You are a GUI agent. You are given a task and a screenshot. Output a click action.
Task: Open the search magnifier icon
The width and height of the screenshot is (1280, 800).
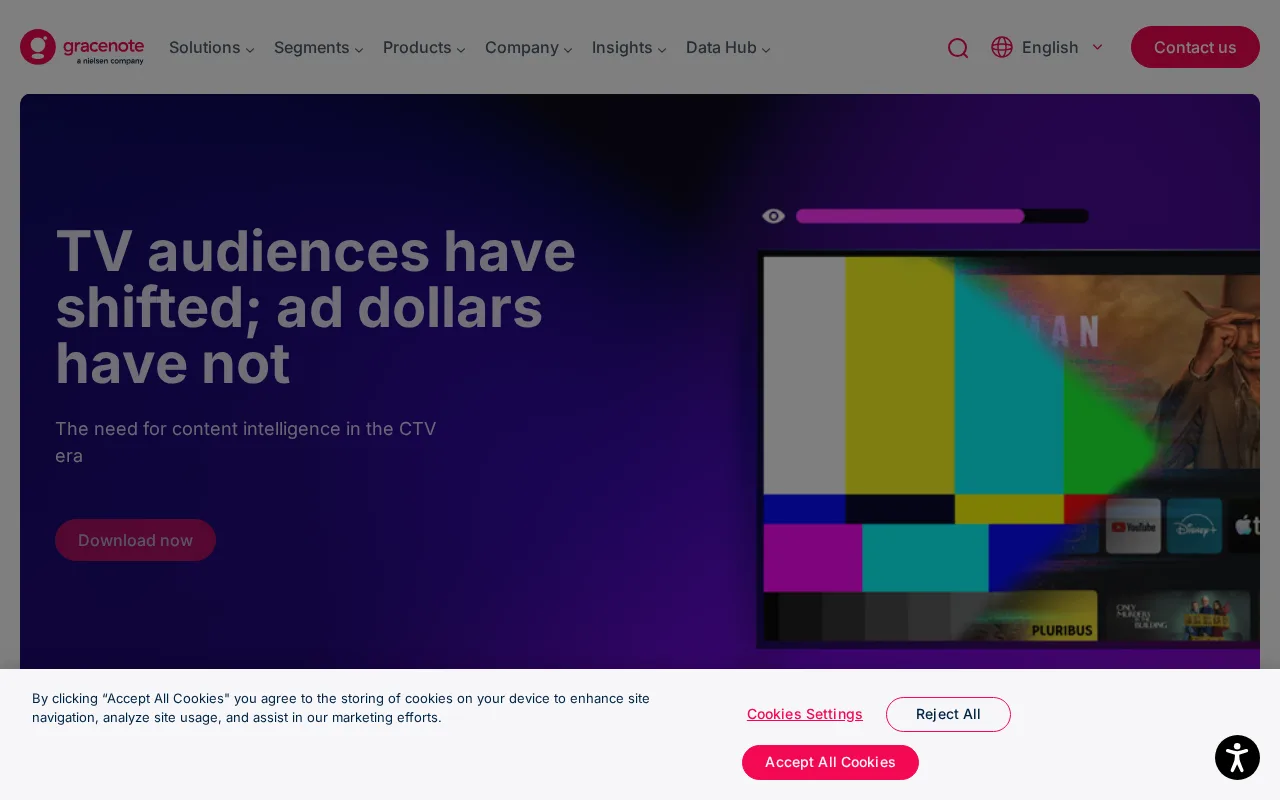point(958,48)
